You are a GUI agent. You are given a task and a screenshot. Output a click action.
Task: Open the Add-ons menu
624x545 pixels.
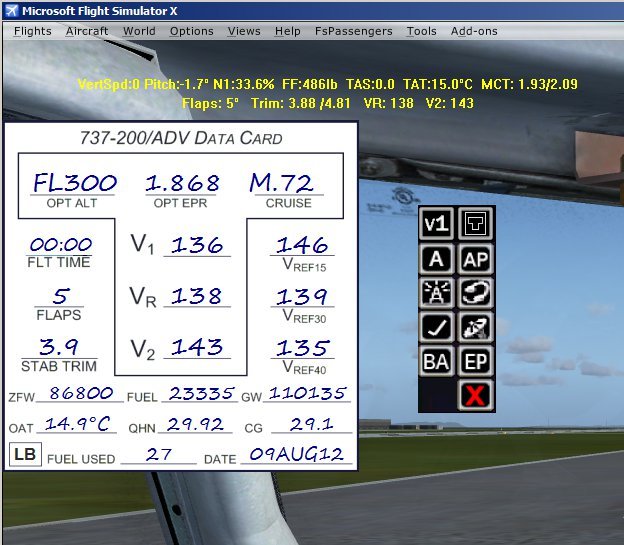pos(474,31)
